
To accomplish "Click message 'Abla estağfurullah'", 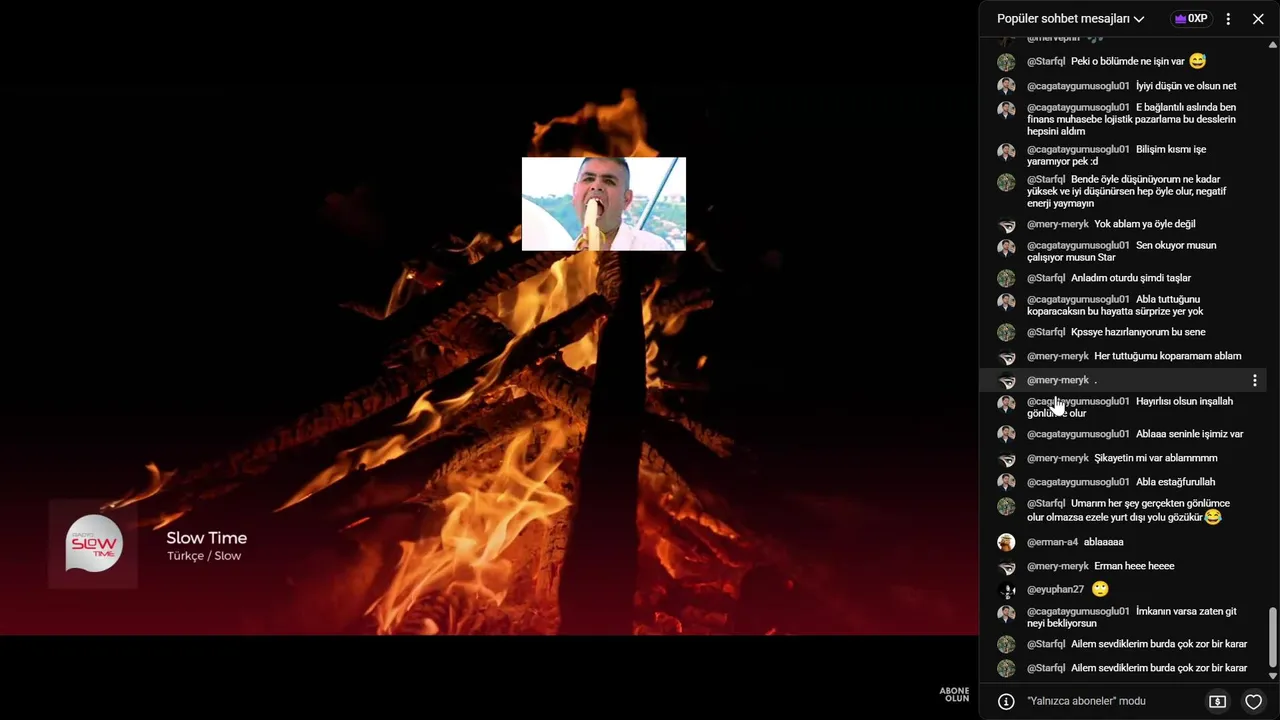I will [1175, 482].
